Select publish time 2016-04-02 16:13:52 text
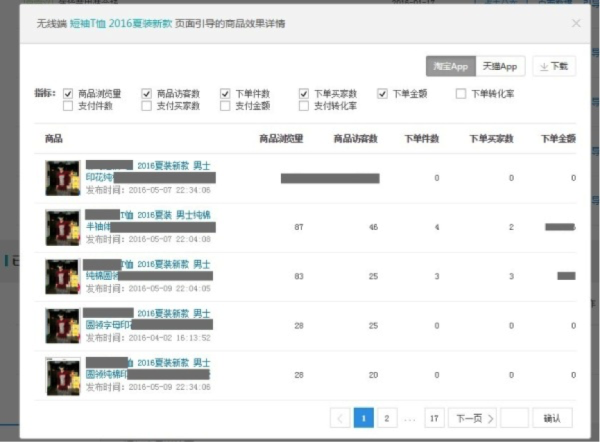 170,338
